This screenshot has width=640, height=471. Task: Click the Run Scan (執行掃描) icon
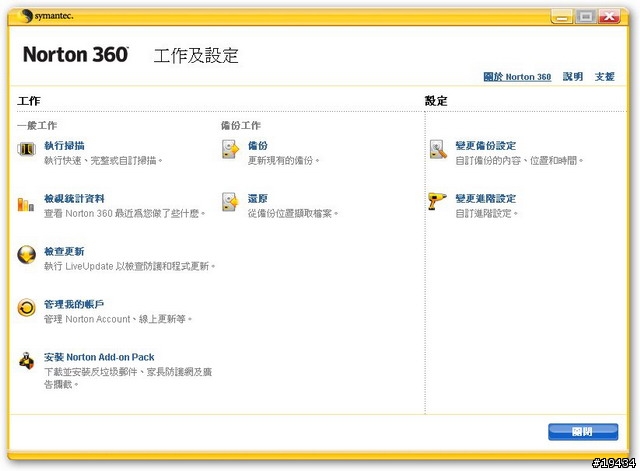click(27, 149)
